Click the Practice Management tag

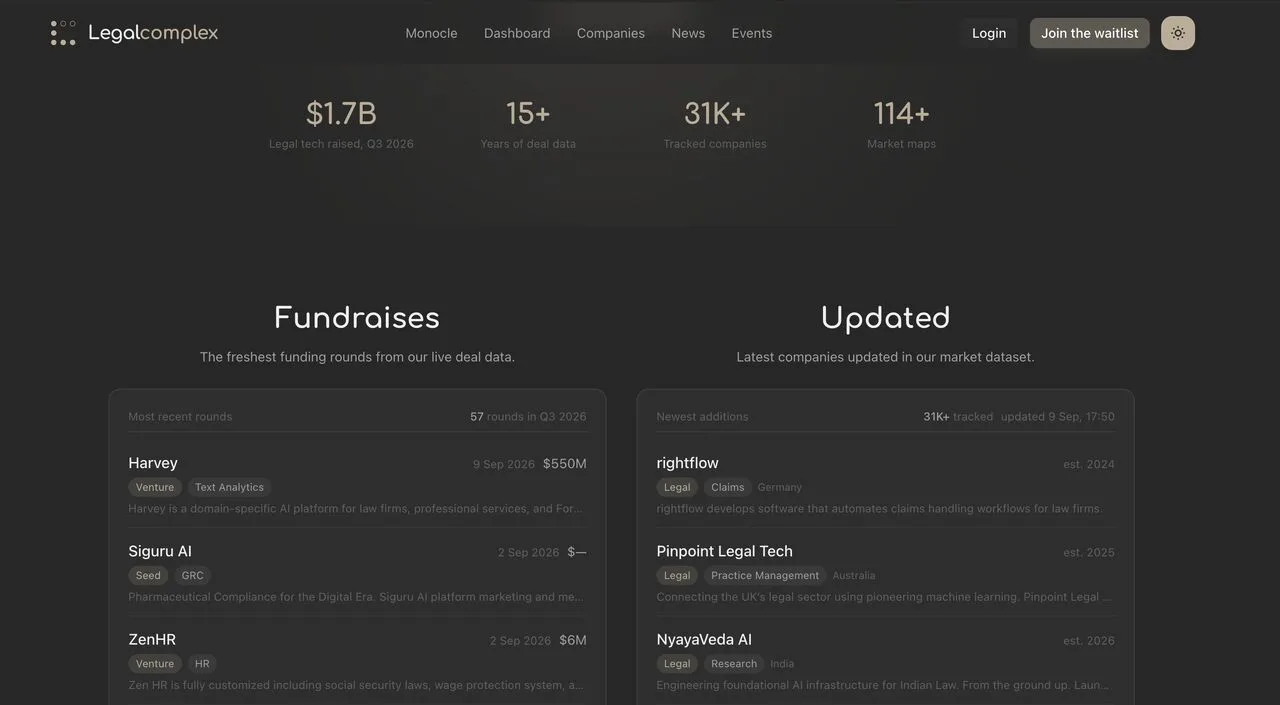coord(765,575)
